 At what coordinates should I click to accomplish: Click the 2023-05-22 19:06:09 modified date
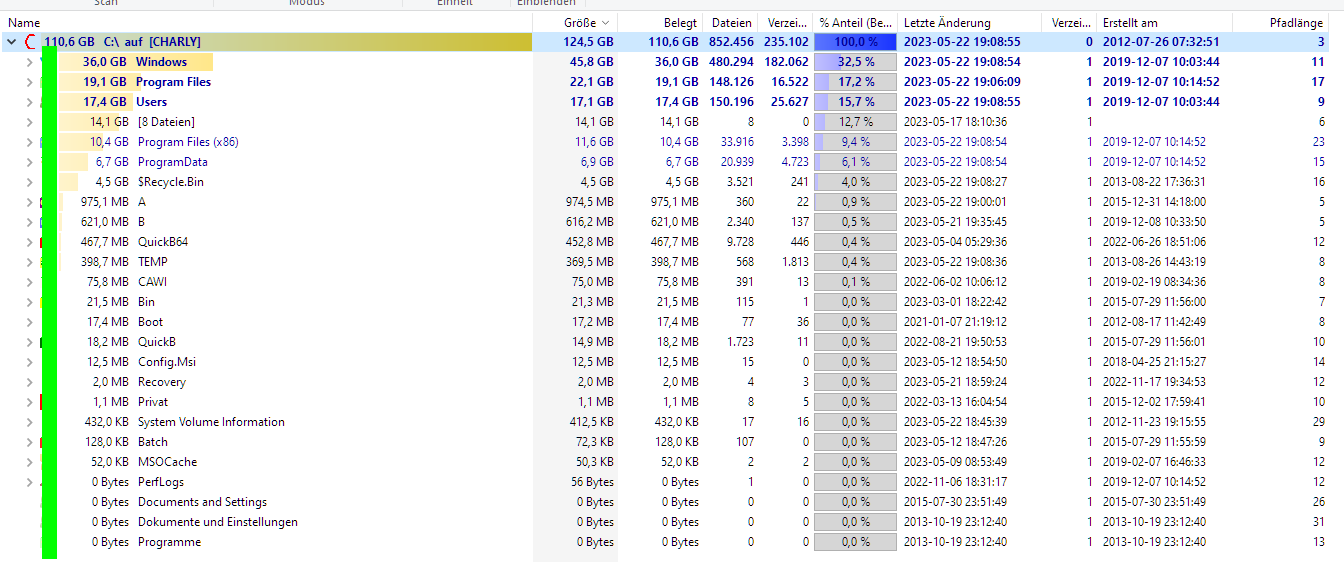[962, 82]
